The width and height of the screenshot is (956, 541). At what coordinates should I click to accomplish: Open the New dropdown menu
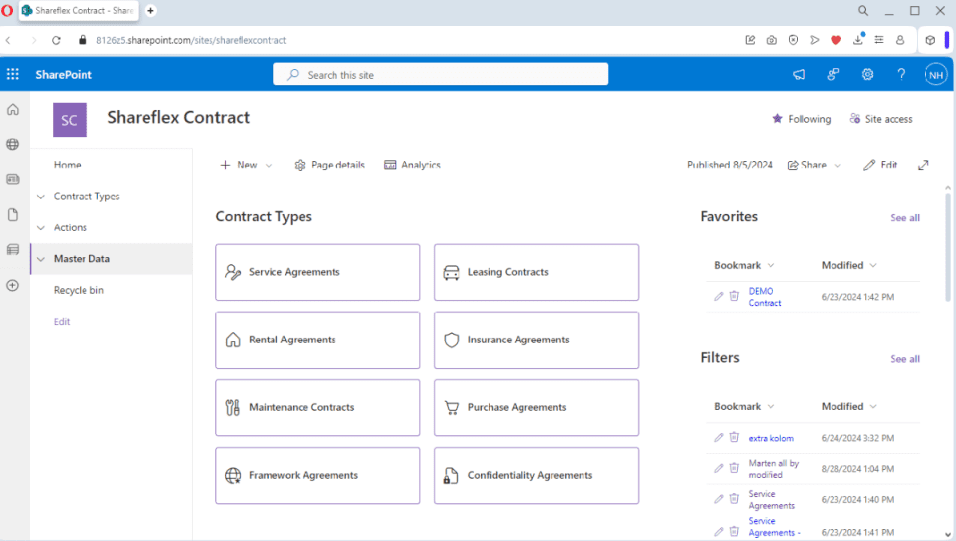(246, 165)
